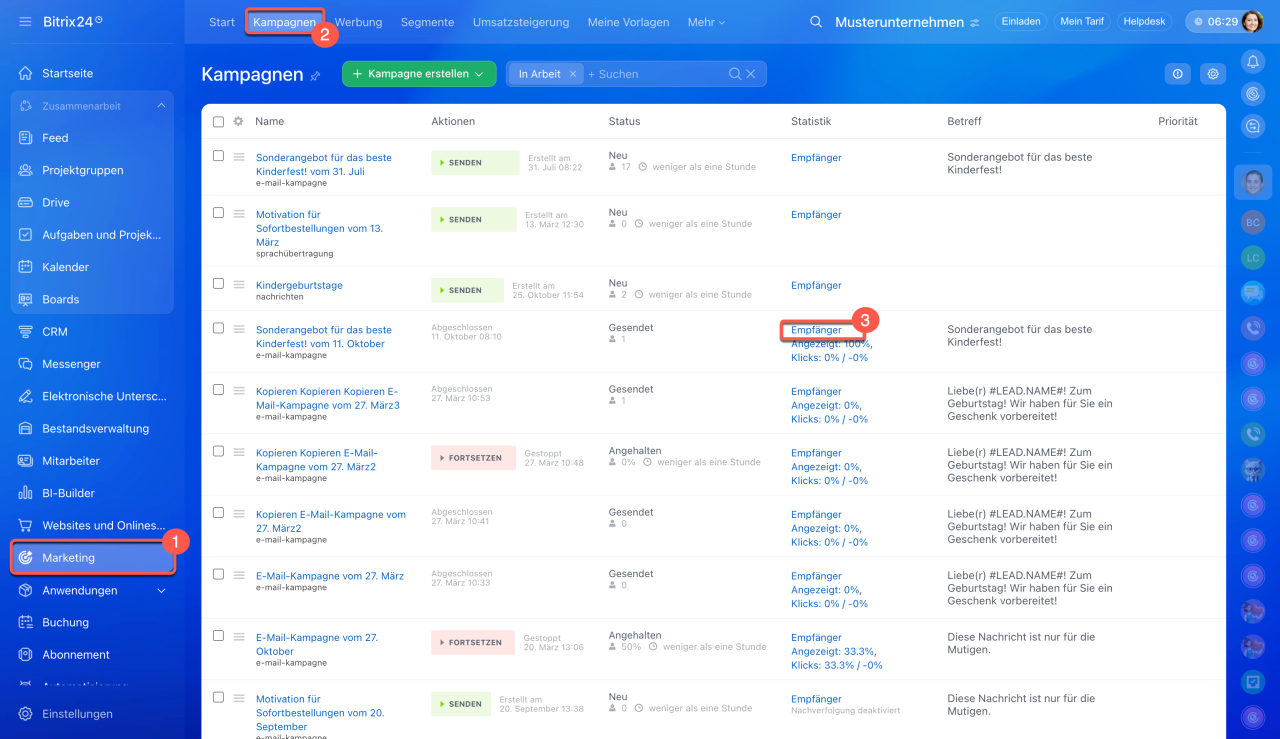Expand the Kampagne erstellen dropdown arrow
Screen dimensions: 1280x739
click(479, 74)
